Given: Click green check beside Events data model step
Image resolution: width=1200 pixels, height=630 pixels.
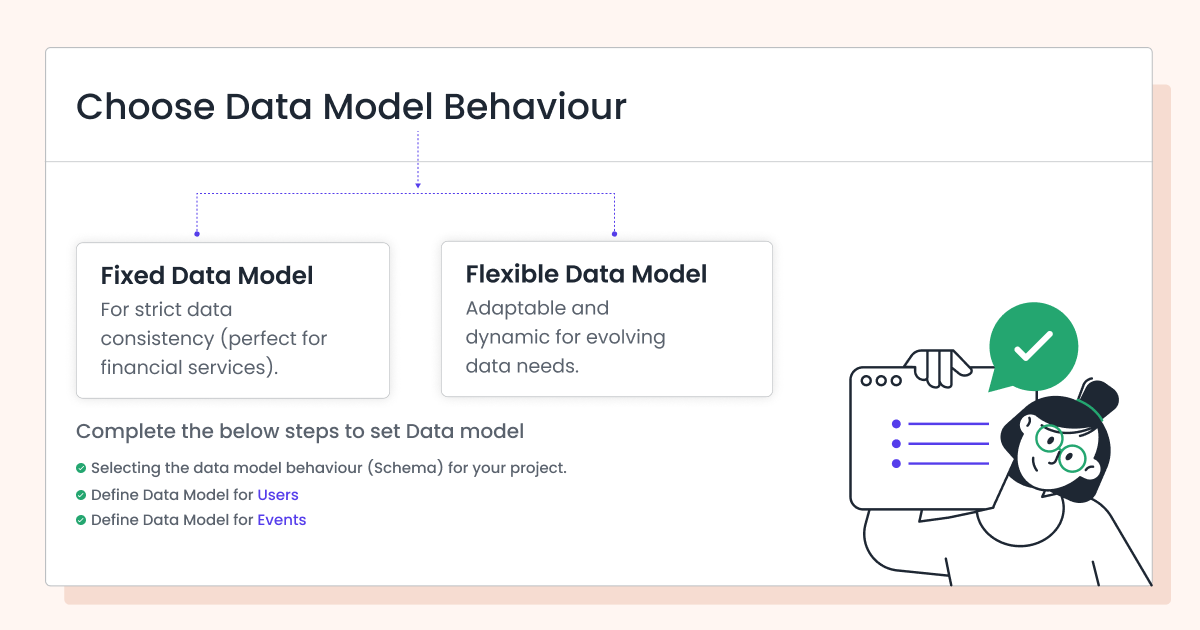Looking at the screenshot, I should [81, 520].
